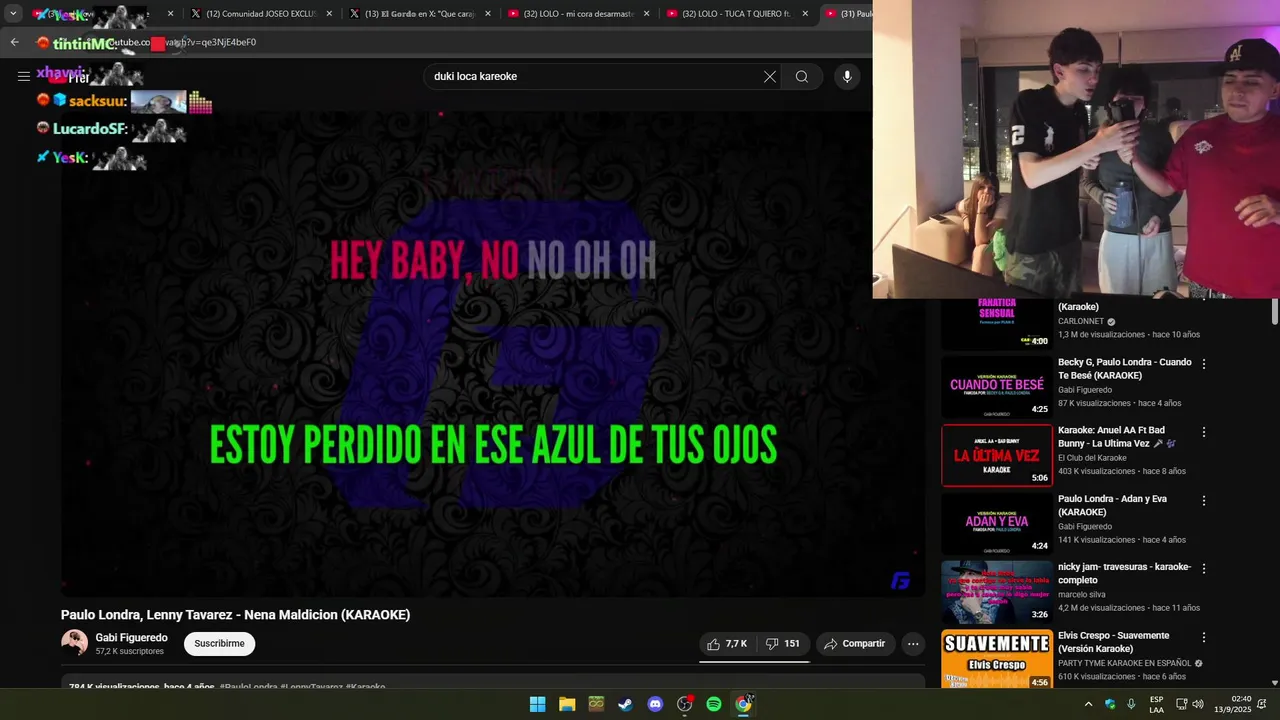This screenshot has width=1280, height=720.
Task: Open title 'Elvis Crespo - Suavemente (Versión Karaoke)'
Action: [x=1113, y=642]
